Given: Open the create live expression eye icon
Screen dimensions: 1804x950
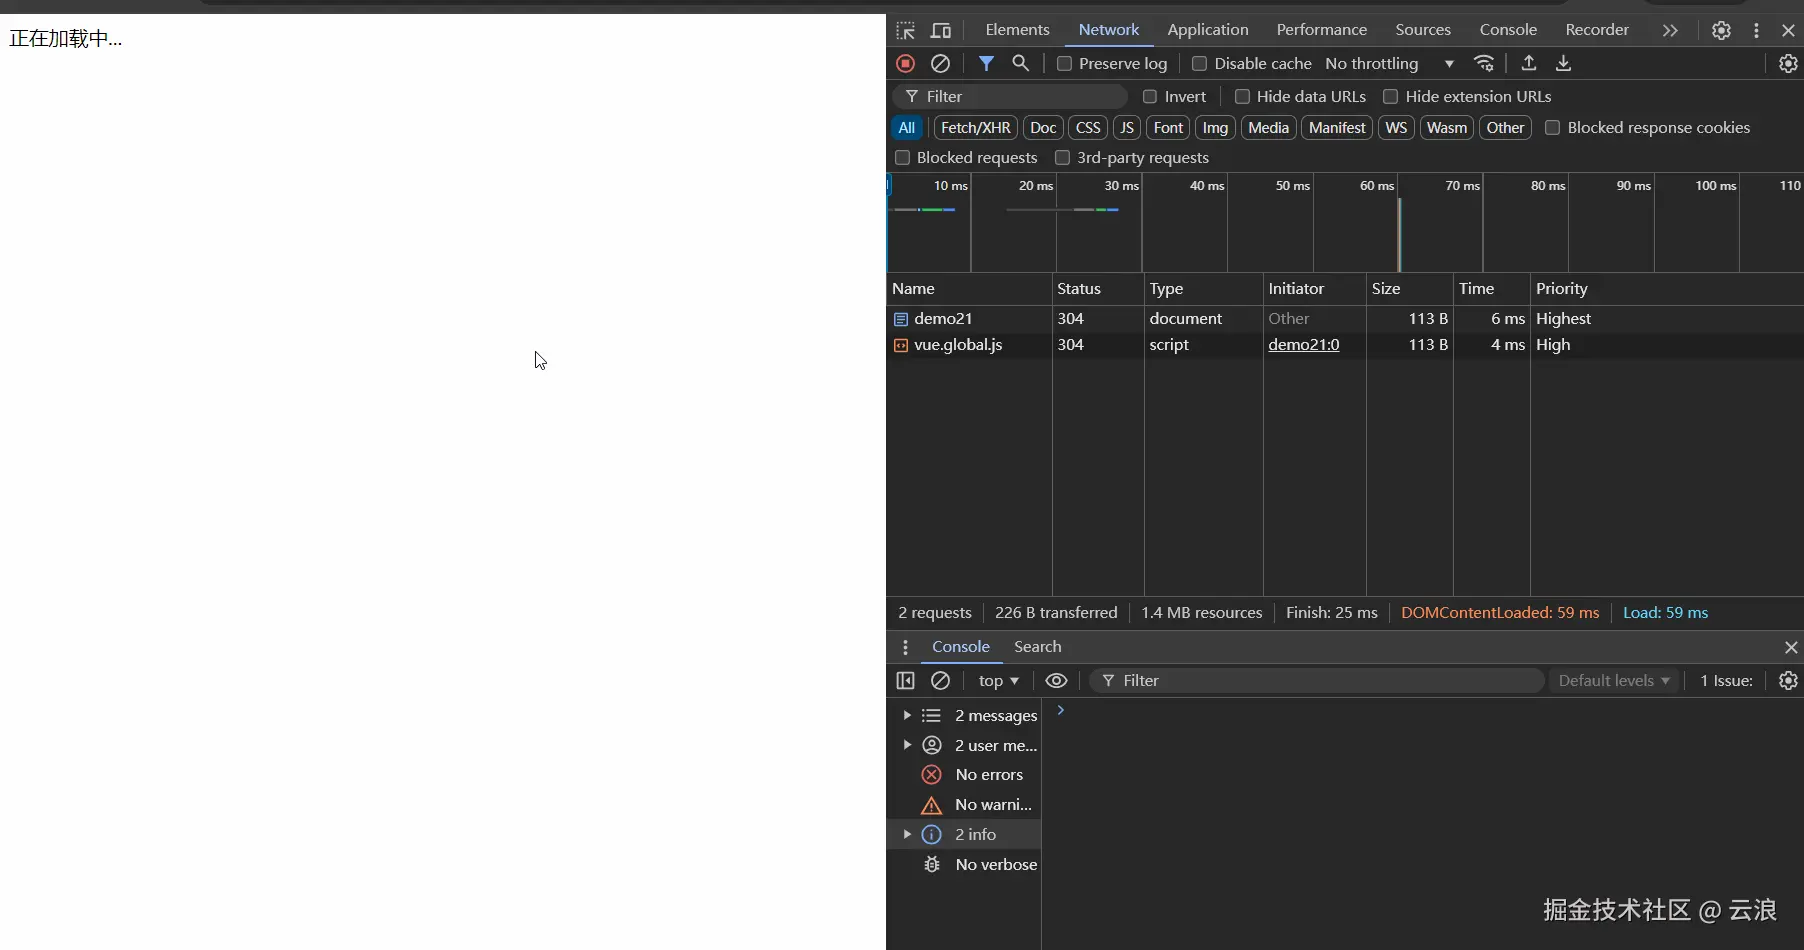Looking at the screenshot, I should click(1055, 681).
